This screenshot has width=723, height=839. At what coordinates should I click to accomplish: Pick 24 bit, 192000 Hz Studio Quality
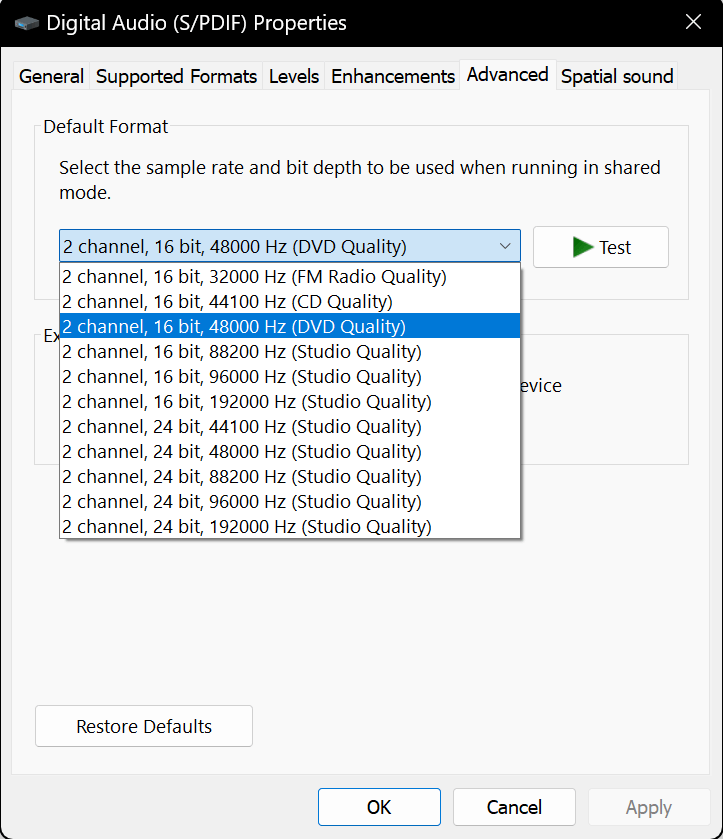290,527
